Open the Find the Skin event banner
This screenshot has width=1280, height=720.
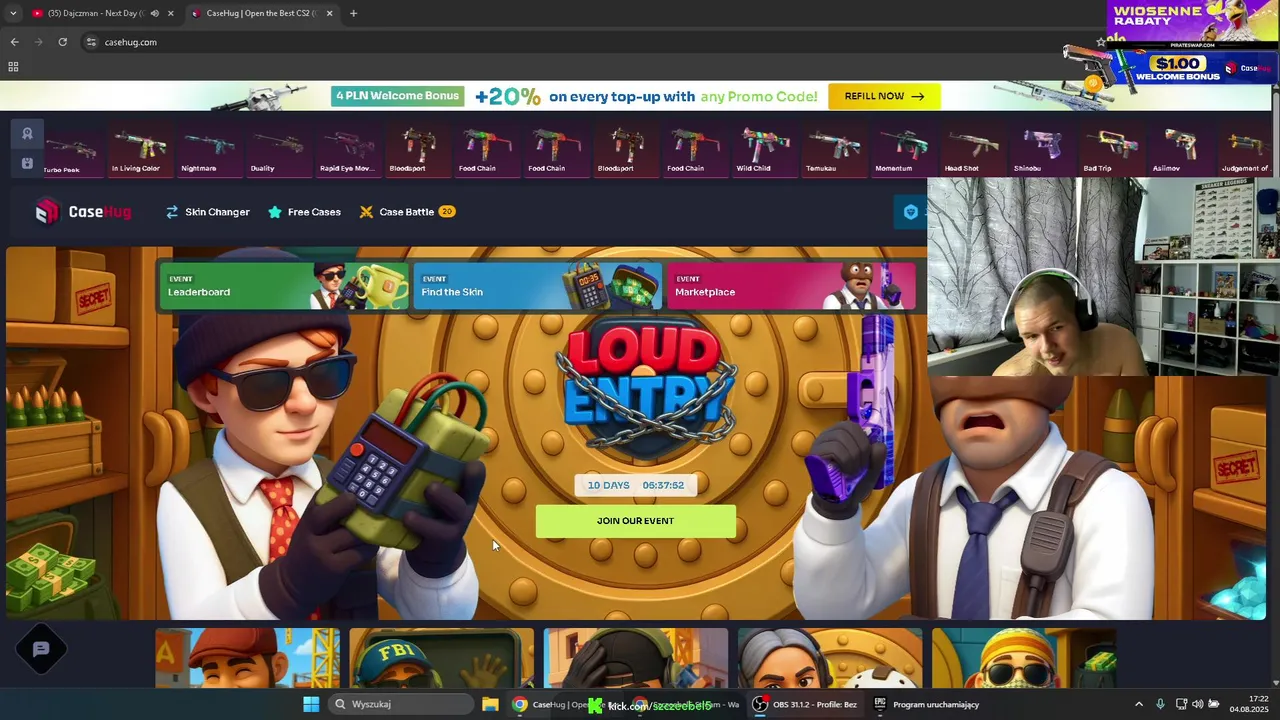pos(537,286)
